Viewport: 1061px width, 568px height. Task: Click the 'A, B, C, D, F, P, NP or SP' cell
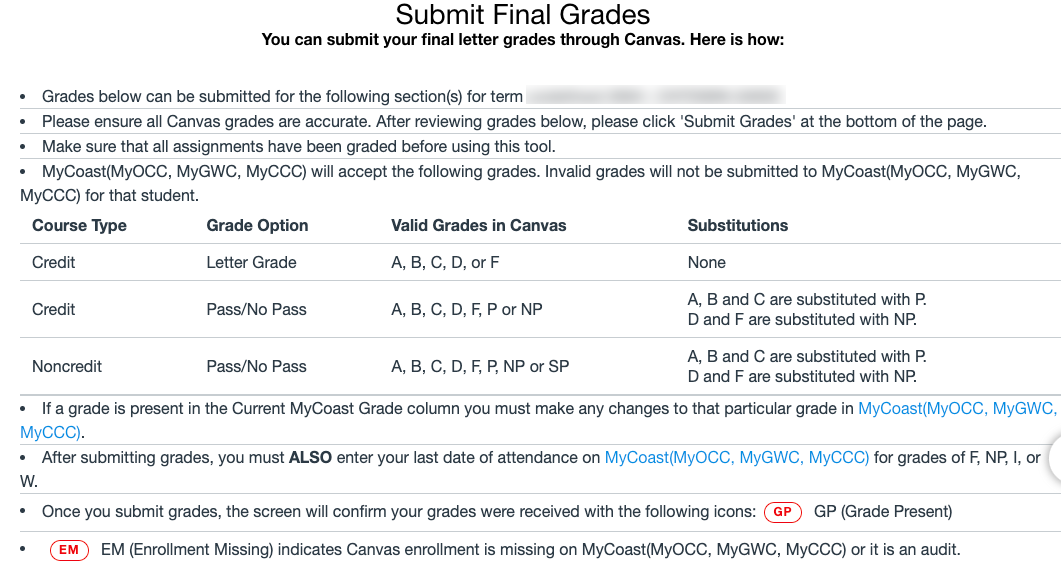tap(480, 366)
